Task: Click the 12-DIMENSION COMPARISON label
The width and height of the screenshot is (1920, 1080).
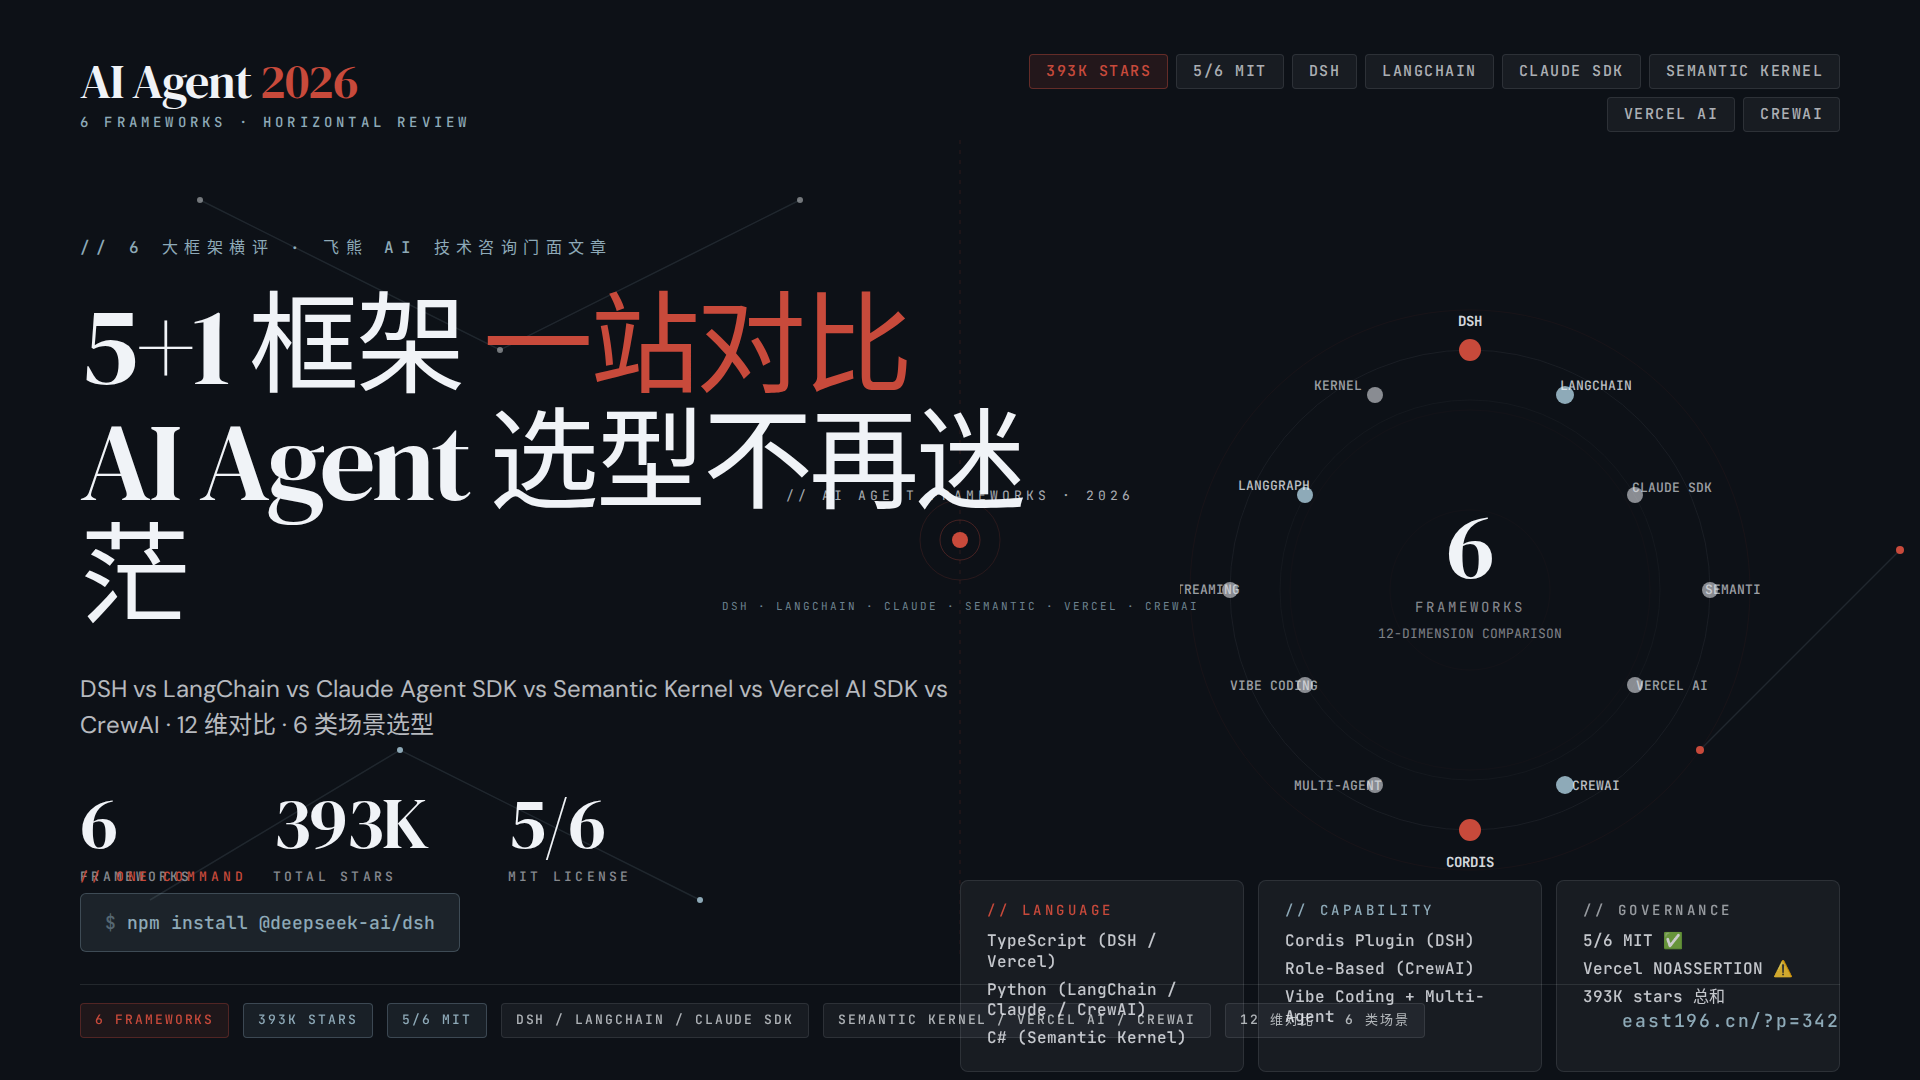Action: 1470,634
